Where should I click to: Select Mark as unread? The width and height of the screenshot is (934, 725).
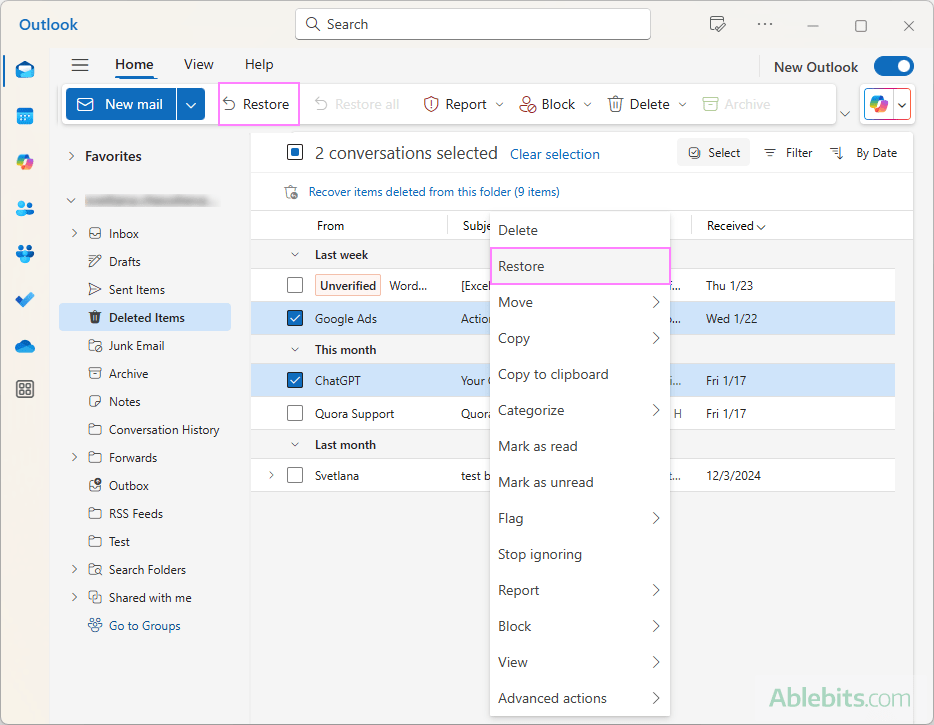point(580,482)
